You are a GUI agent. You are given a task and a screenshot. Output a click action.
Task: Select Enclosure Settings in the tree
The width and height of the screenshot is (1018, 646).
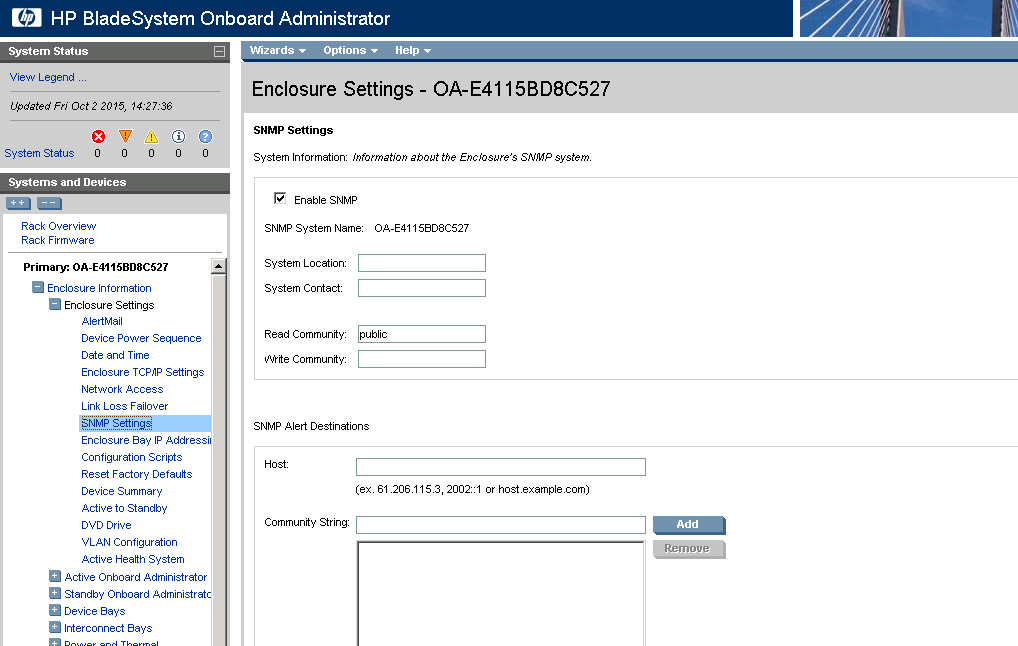point(109,305)
